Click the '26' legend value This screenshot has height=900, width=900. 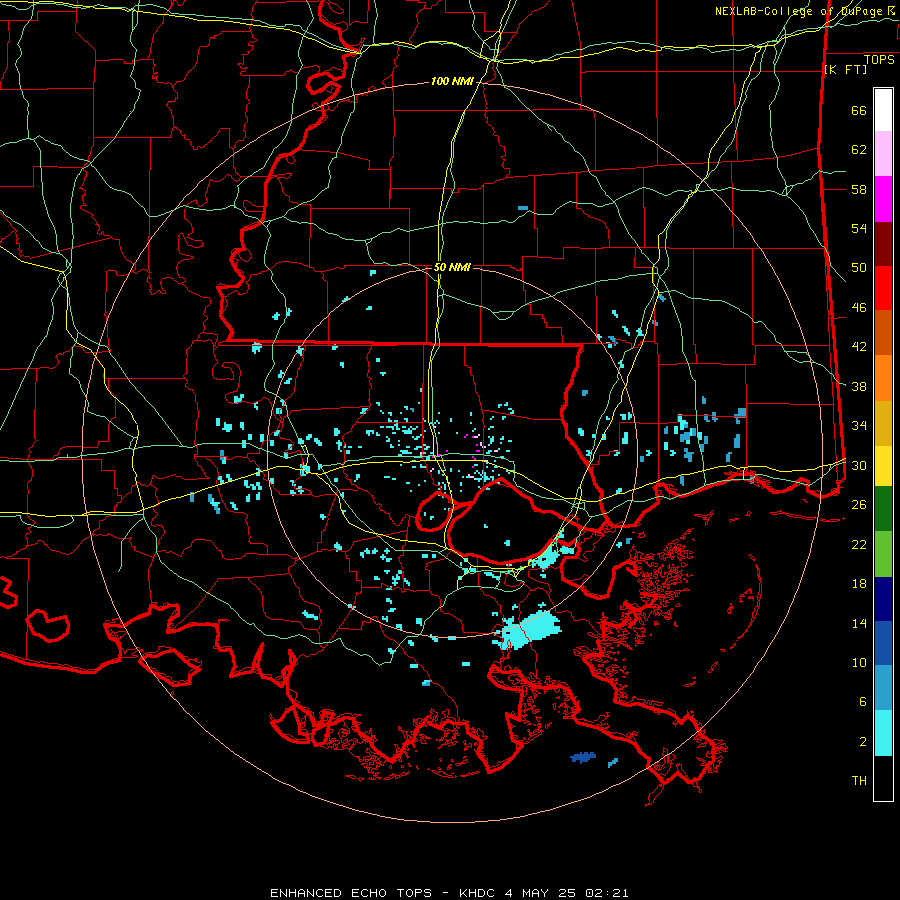tap(859, 504)
